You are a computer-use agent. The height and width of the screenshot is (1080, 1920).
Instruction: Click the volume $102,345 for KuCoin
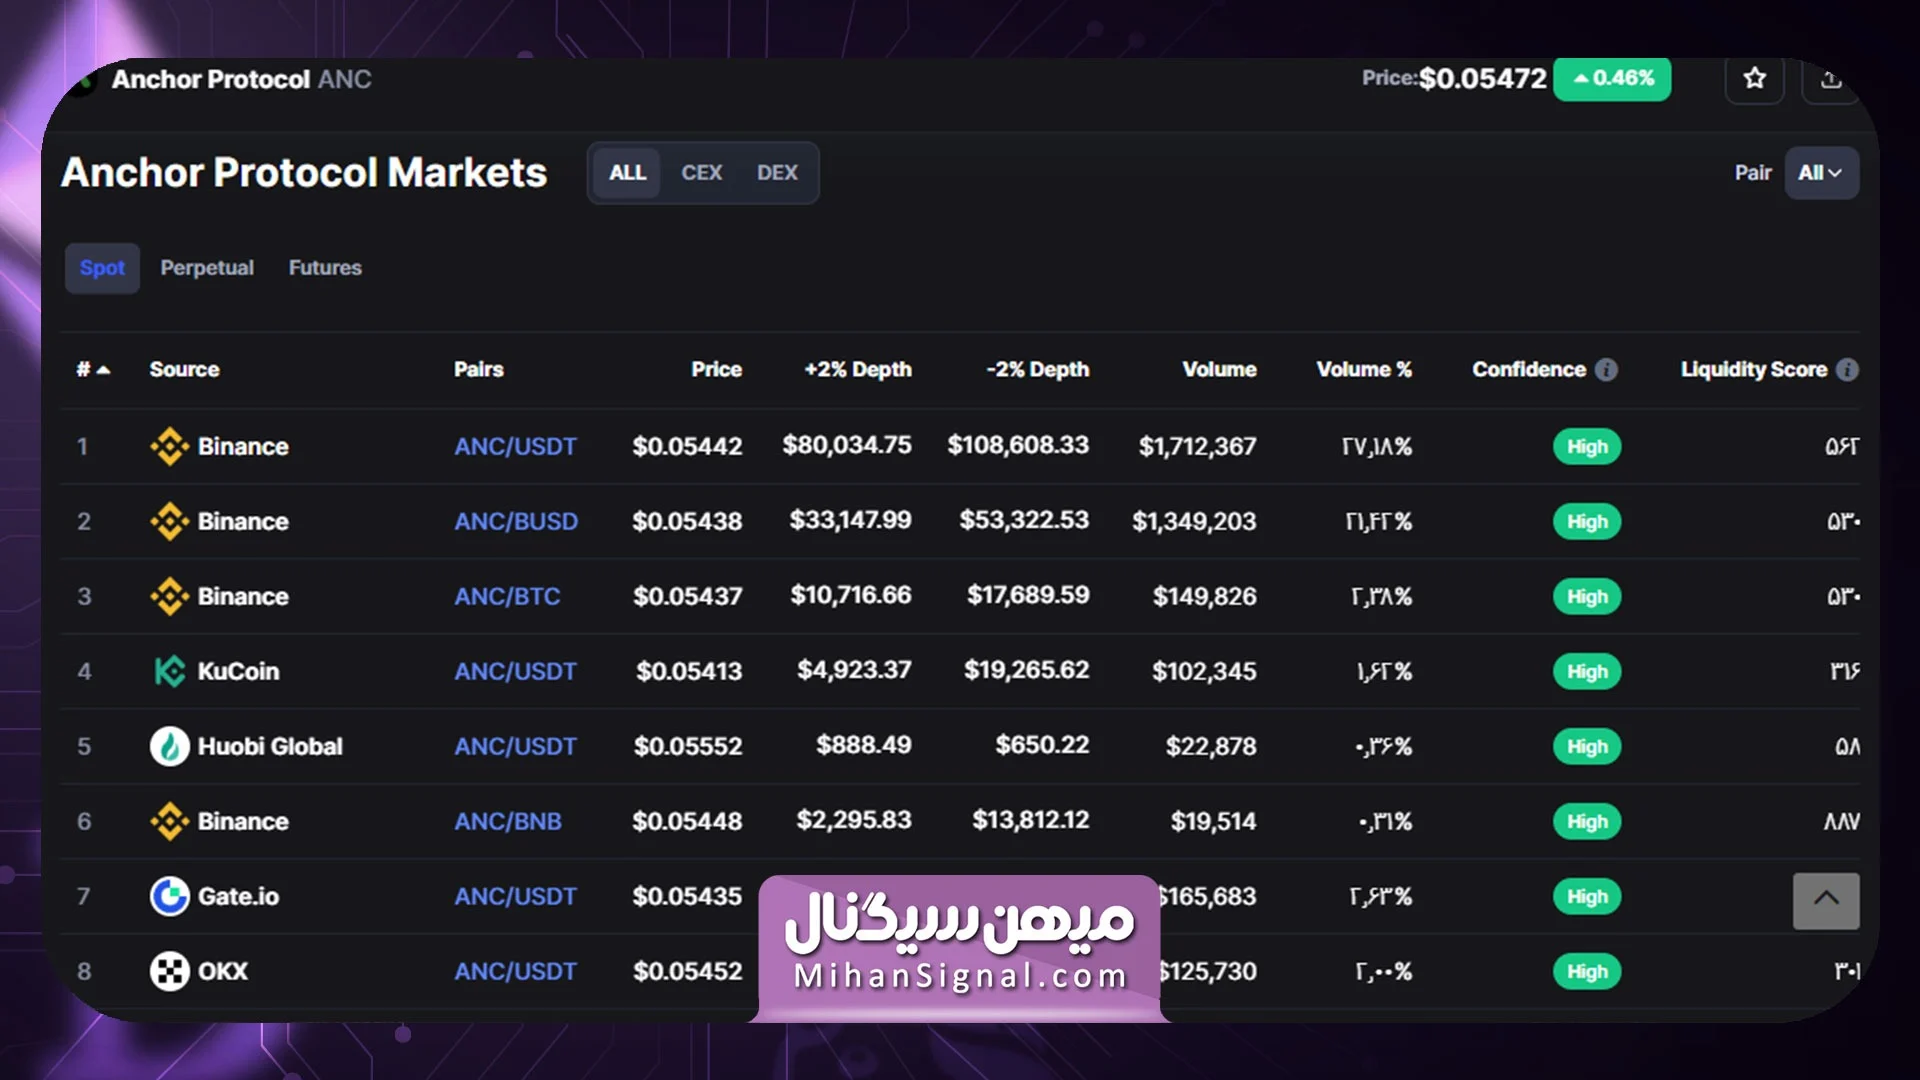(x=1204, y=672)
